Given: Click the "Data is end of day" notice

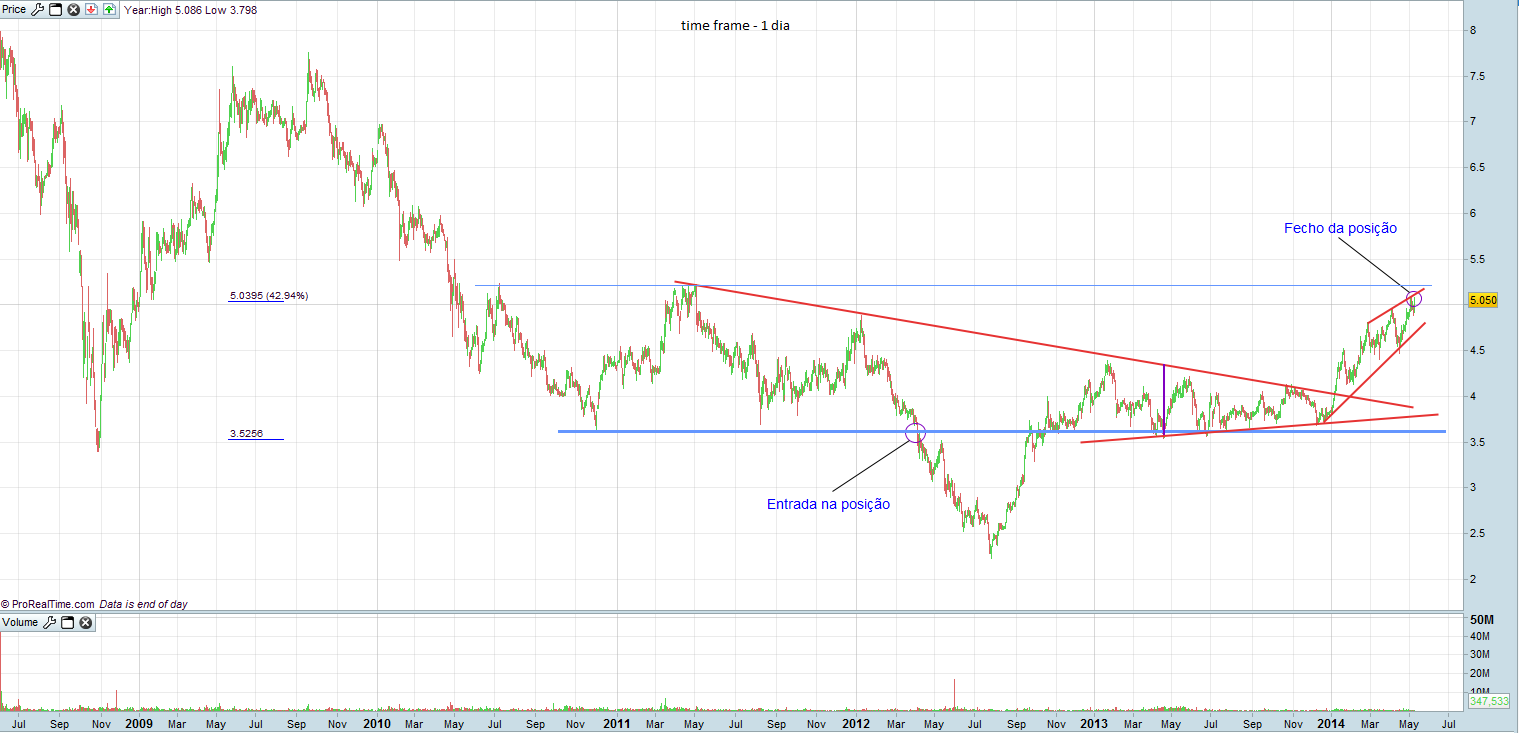Looking at the screenshot, I should (x=144, y=604).
